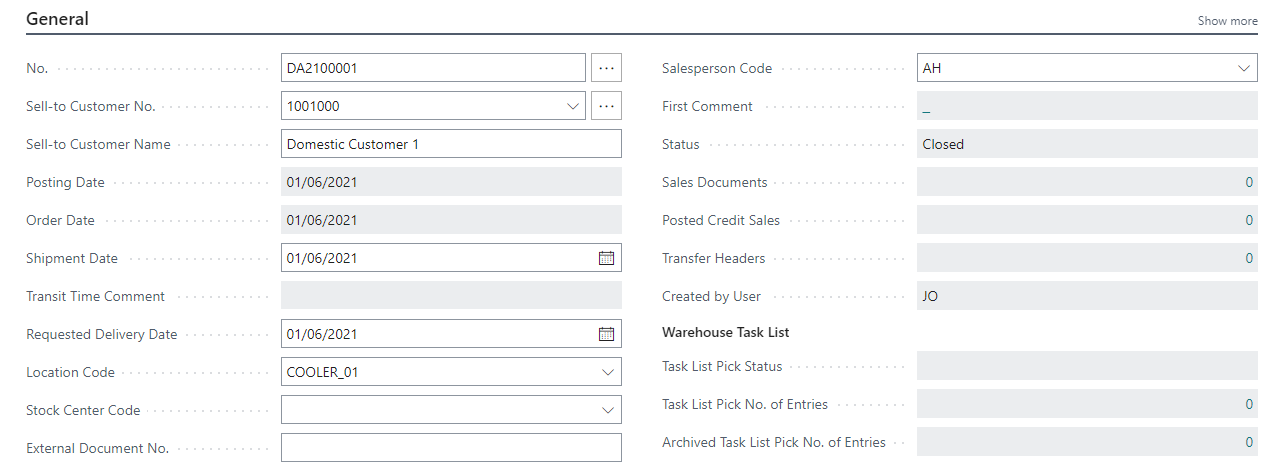The height and width of the screenshot is (464, 1268).
Task: Click the Task List Pick No. of Entries value
Action: click(1248, 404)
